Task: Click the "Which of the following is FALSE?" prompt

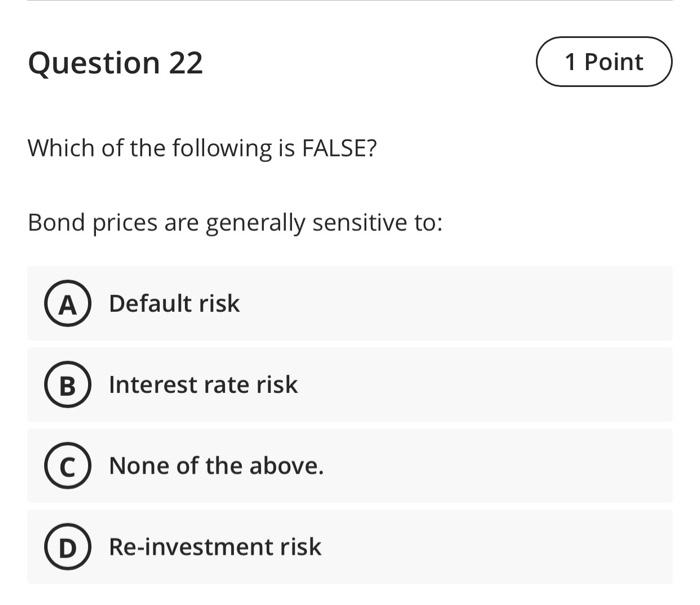Action: tap(202, 149)
